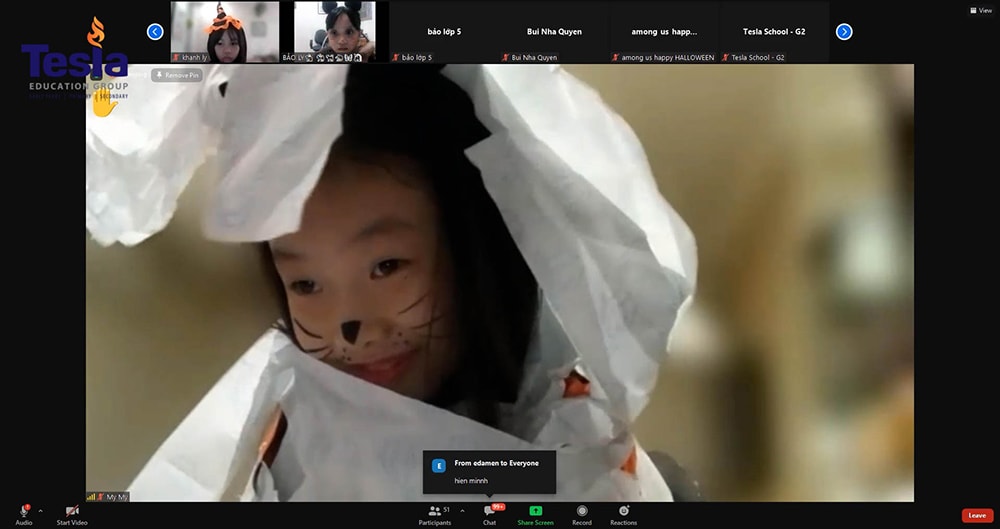Open chat message from edamen notification
The width and height of the screenshot is (1000, 529).
(x=489, y=472)
